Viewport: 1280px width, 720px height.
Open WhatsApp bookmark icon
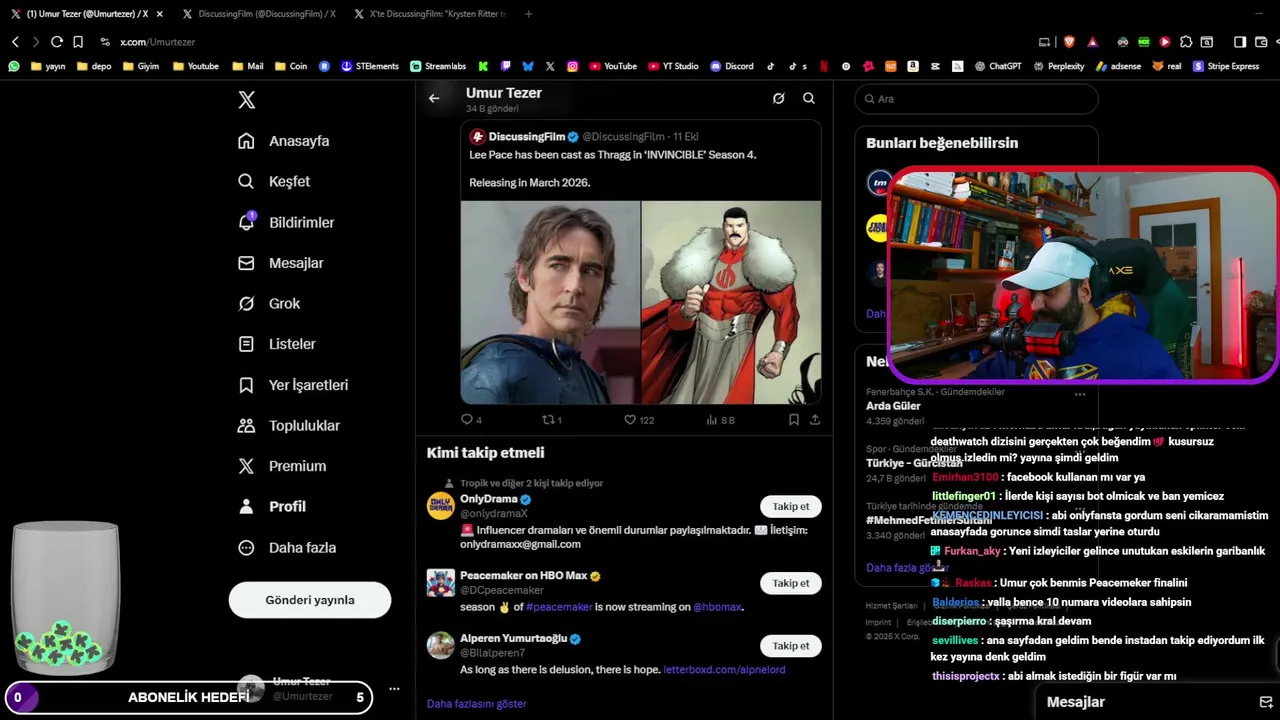point(14,66)
